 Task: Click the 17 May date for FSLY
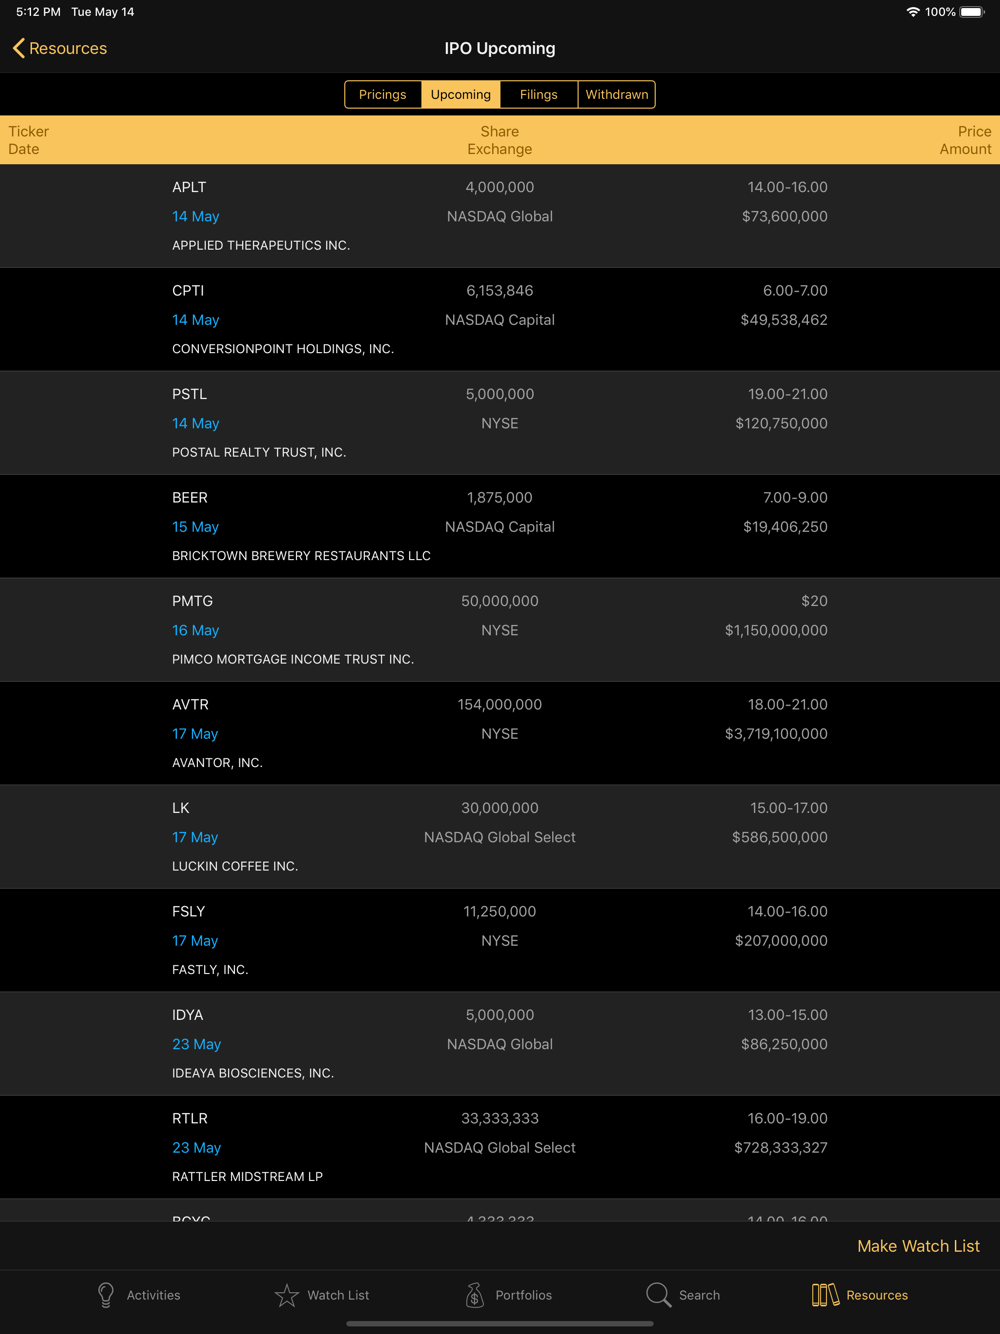click(x=195, y=941)
